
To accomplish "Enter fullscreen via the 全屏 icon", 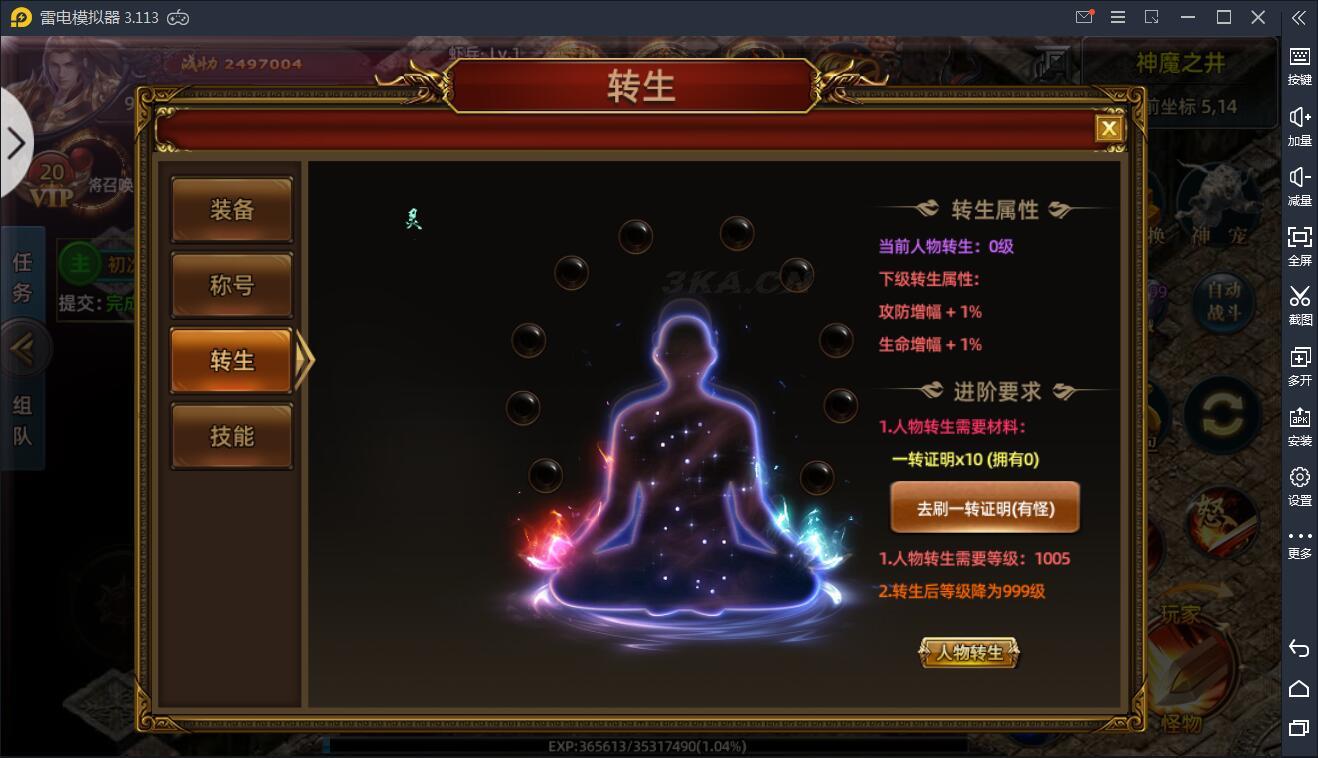I will coord(1299,246).
